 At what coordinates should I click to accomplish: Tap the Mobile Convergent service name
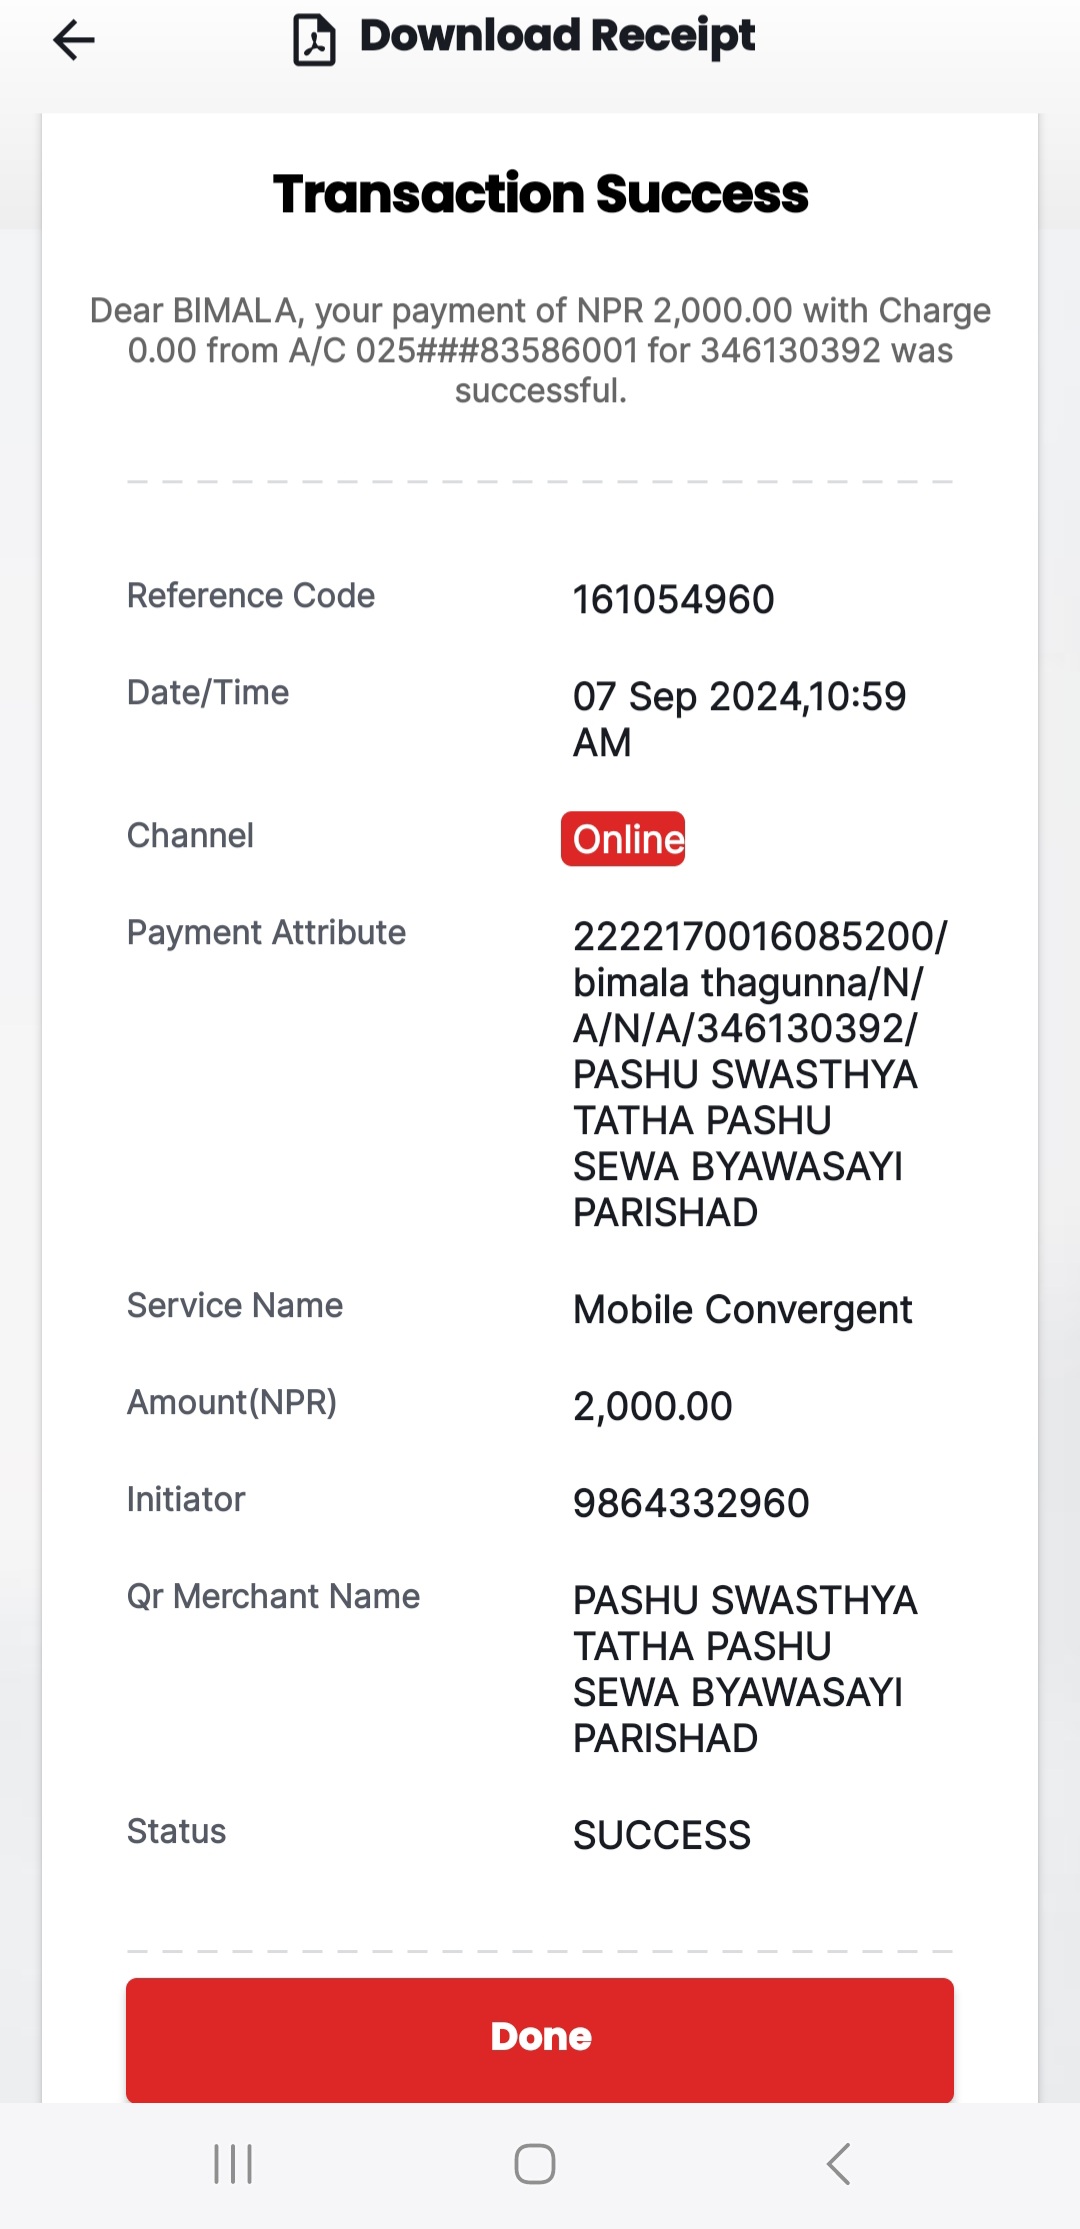point(743,1310)
